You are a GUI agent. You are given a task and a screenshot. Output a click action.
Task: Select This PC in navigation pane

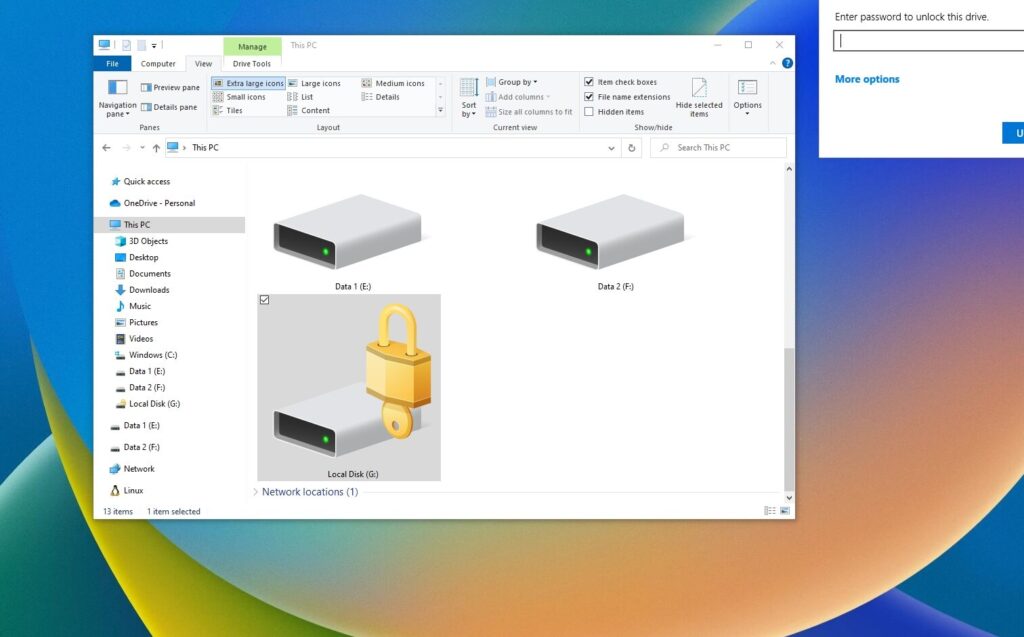pyautogui.click(x=136, y=225)
